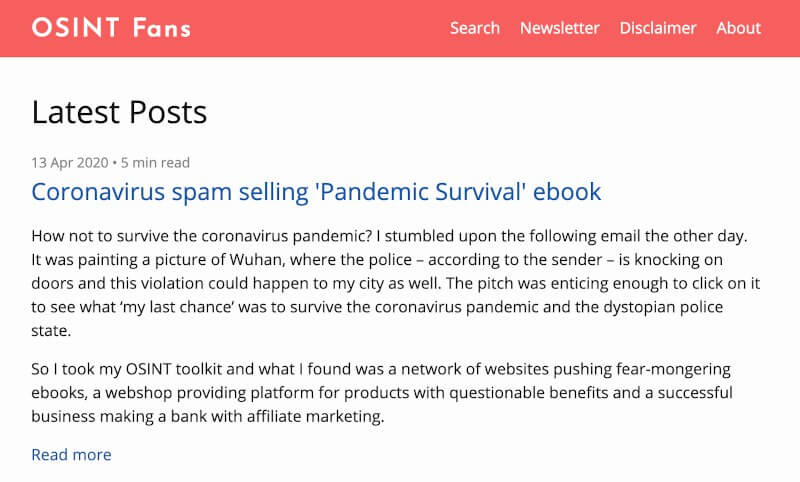Click the Latest Posts heading
This screenshot has height=482, width=800.
(119, 112)
